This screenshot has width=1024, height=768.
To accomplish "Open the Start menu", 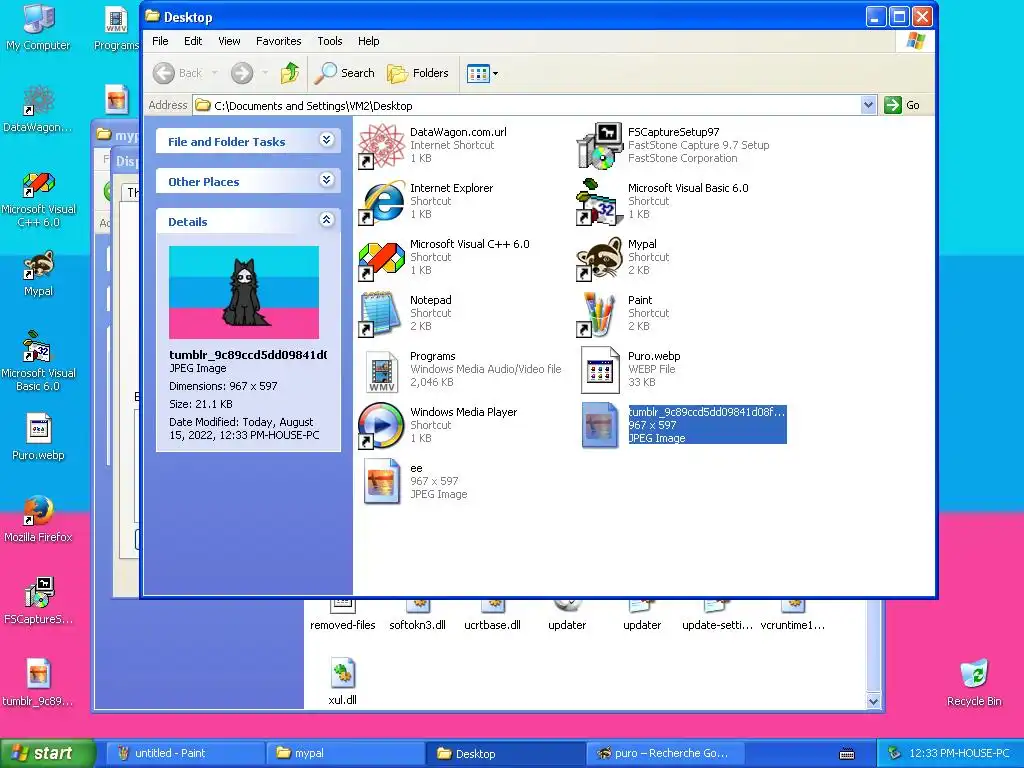I will pyautogui.click(x=47, y=754).
